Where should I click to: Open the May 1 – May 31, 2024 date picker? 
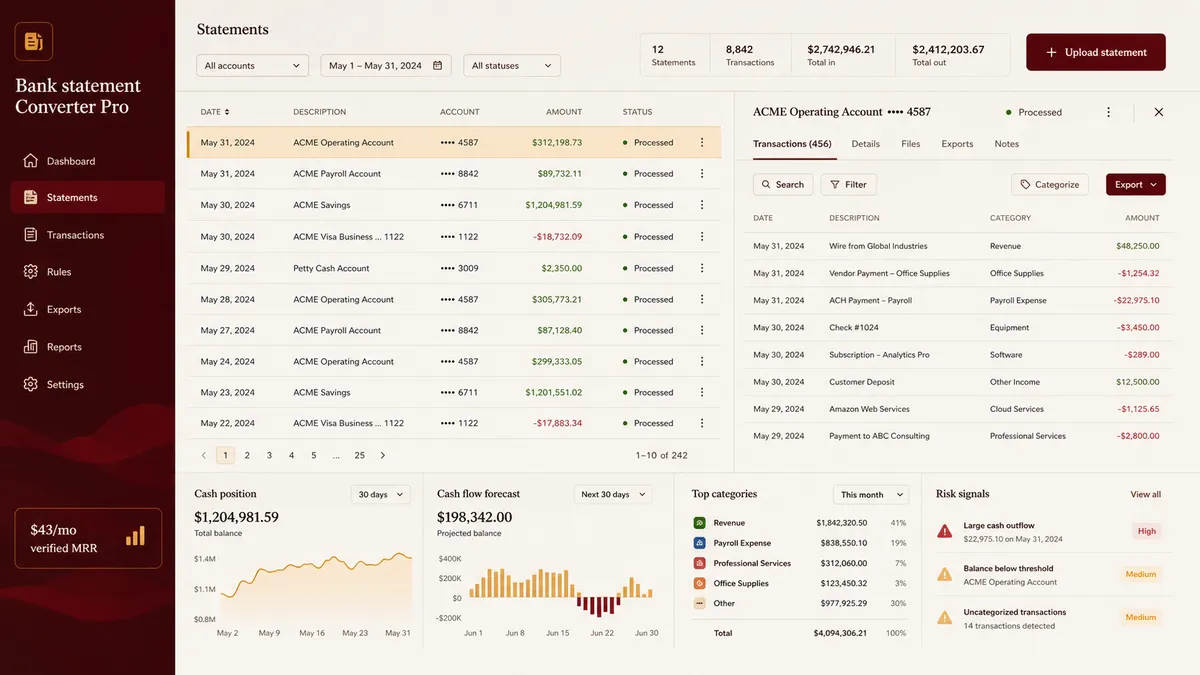click(x=386, y=66)
